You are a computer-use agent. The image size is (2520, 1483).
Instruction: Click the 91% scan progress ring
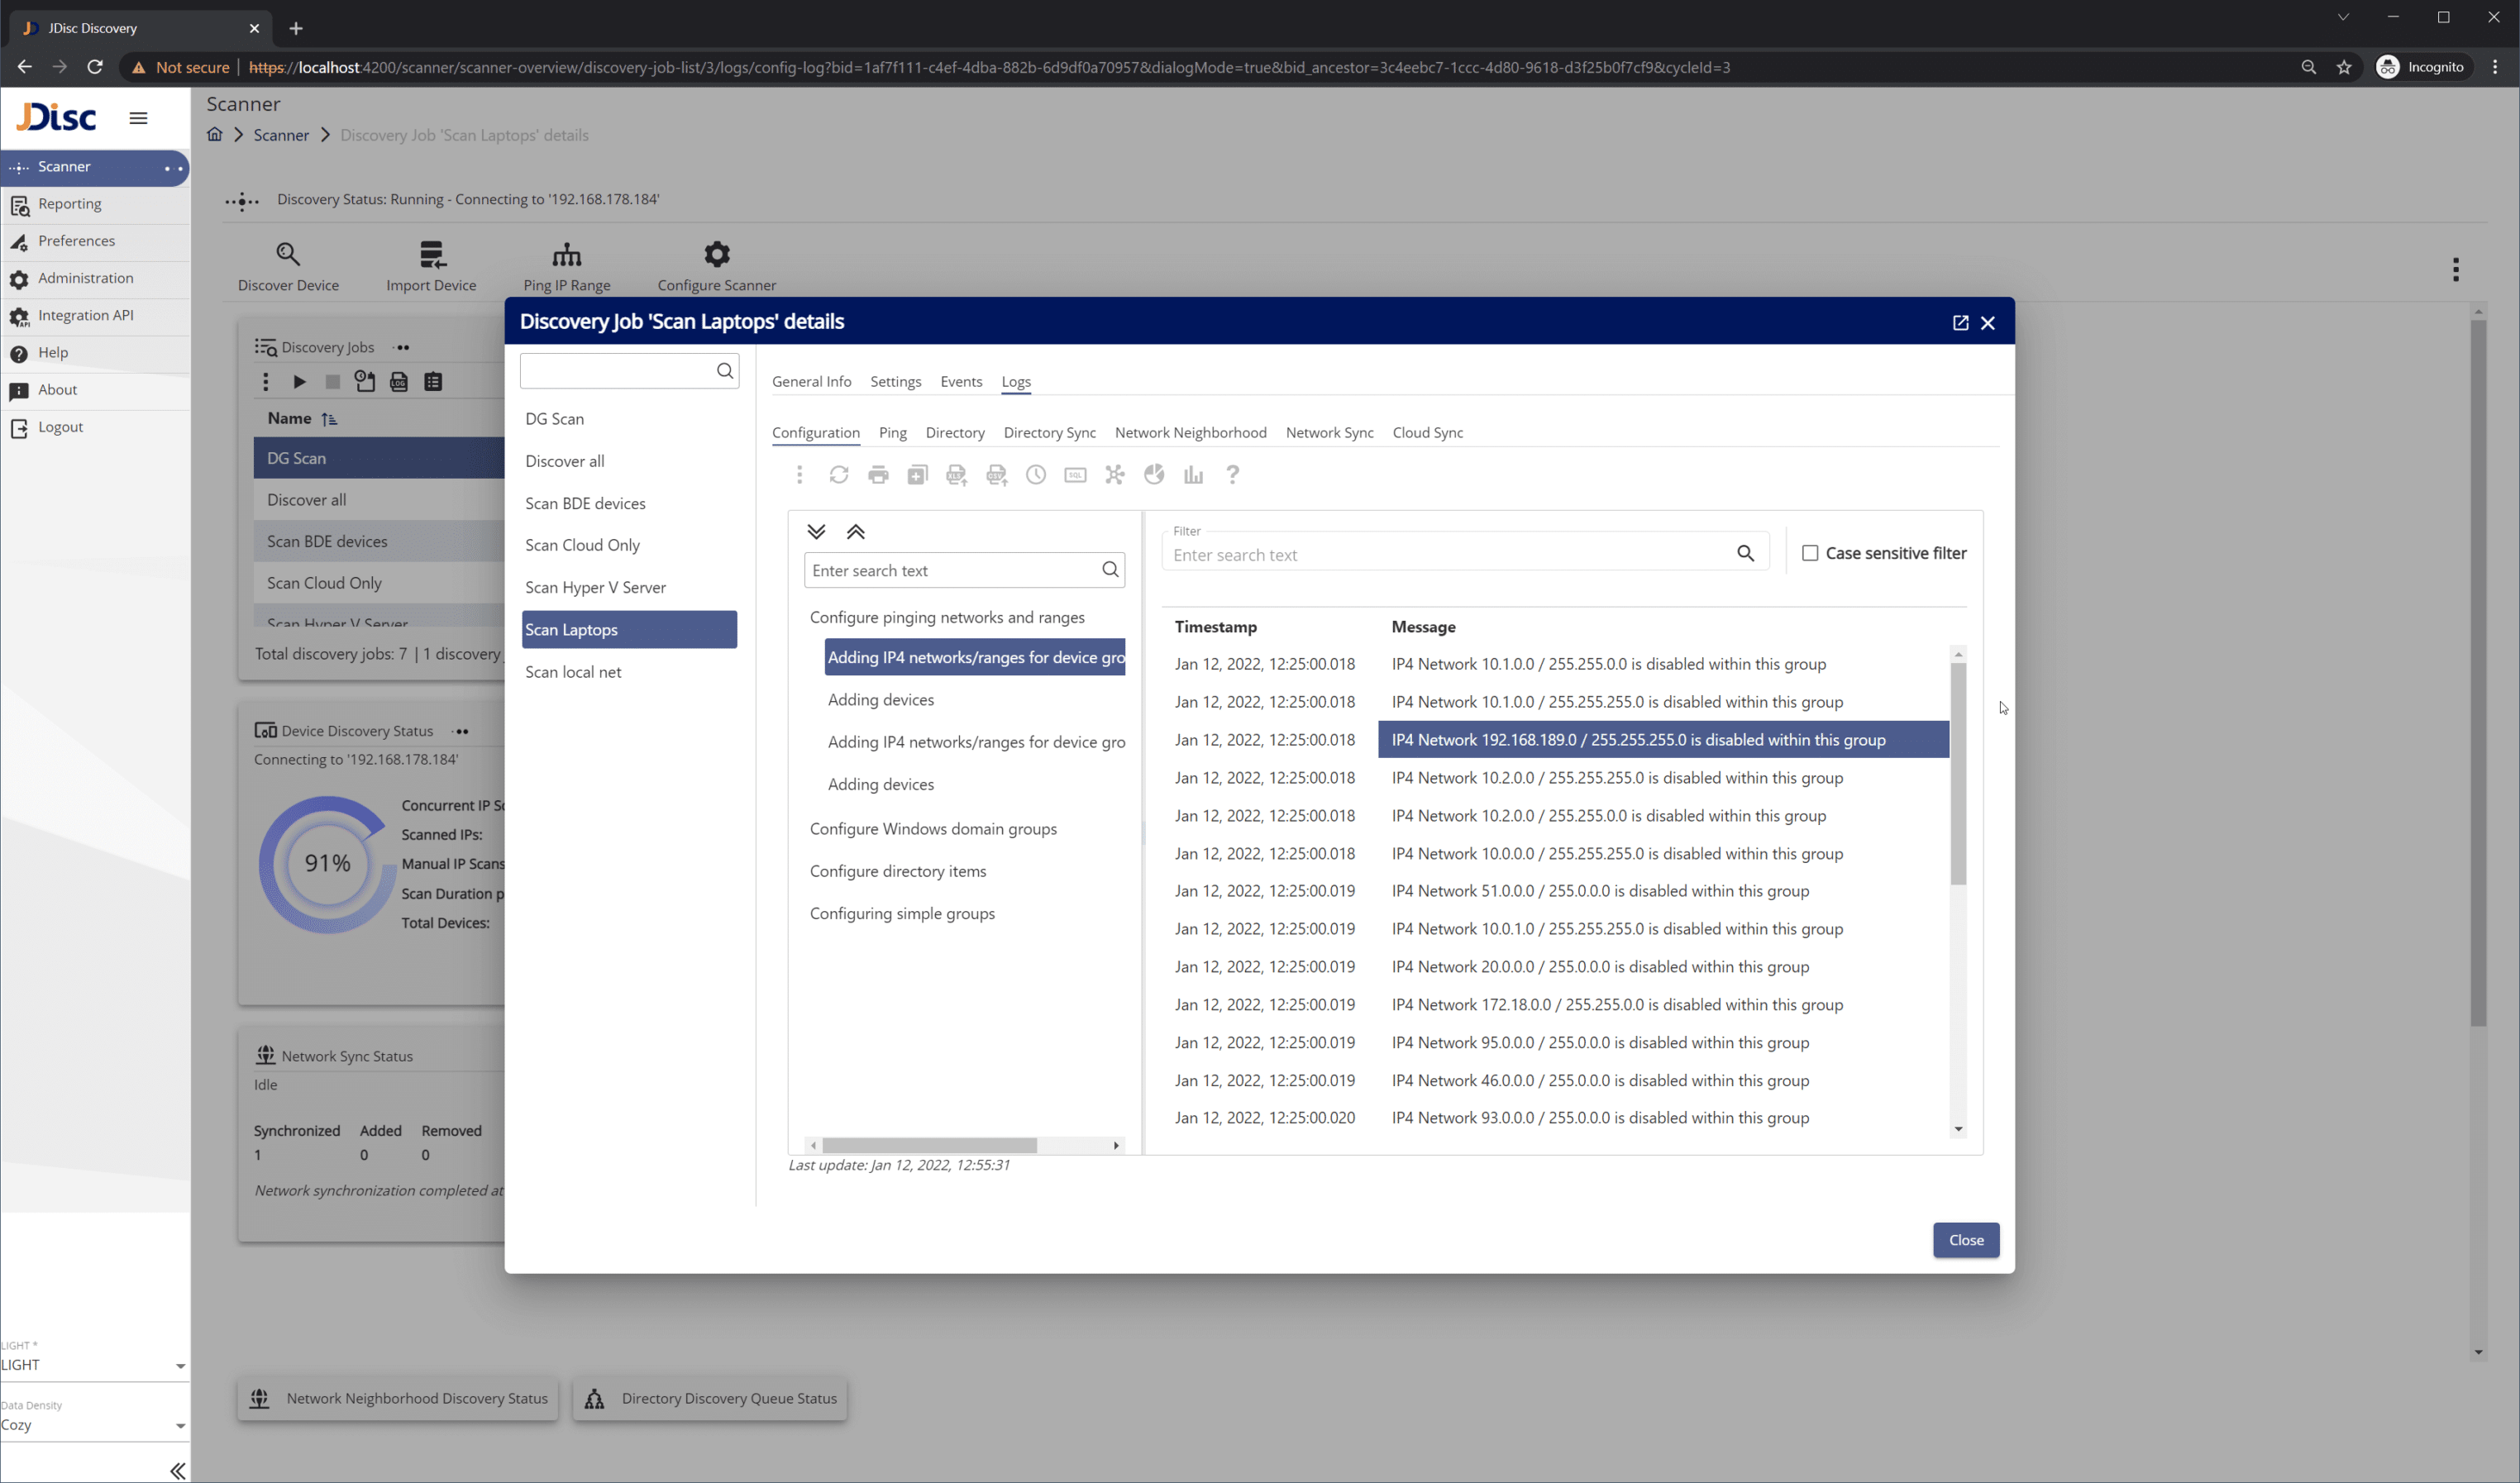(x=327, y=863)
